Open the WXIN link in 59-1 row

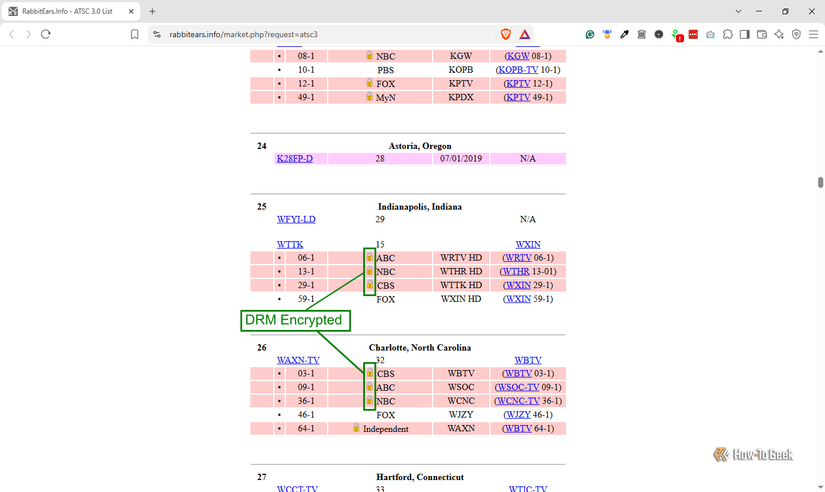click(518, 299)
